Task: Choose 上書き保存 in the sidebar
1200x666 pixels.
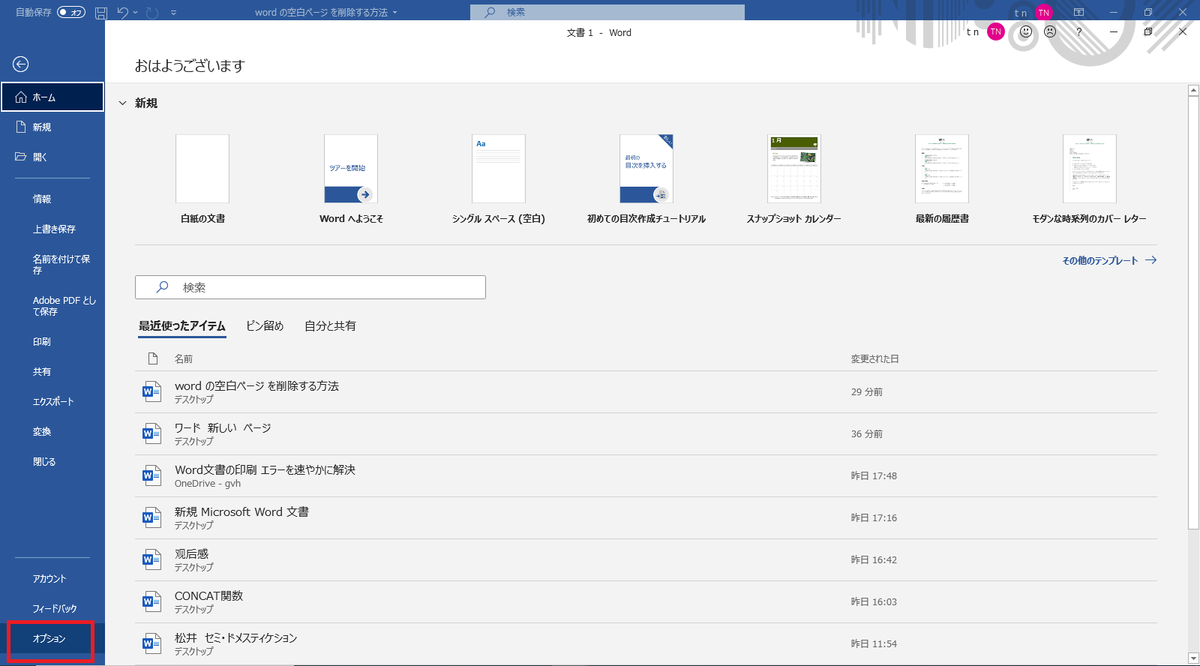Action: click(x=52, y=229)
